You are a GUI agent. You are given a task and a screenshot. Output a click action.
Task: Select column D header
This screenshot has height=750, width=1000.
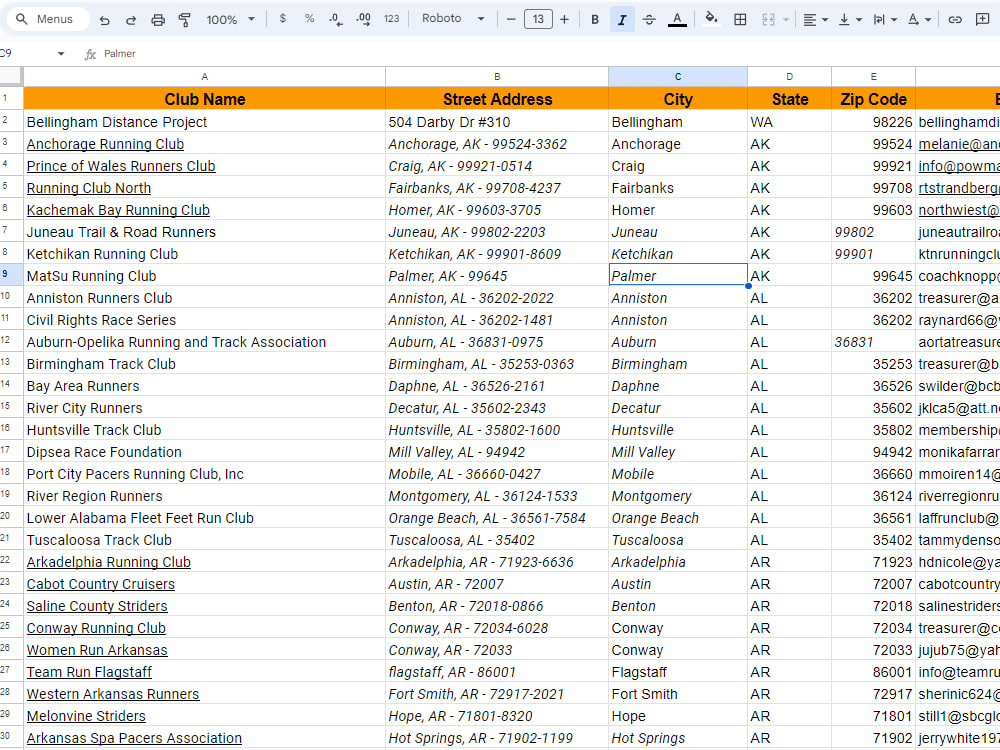(790, 77)
